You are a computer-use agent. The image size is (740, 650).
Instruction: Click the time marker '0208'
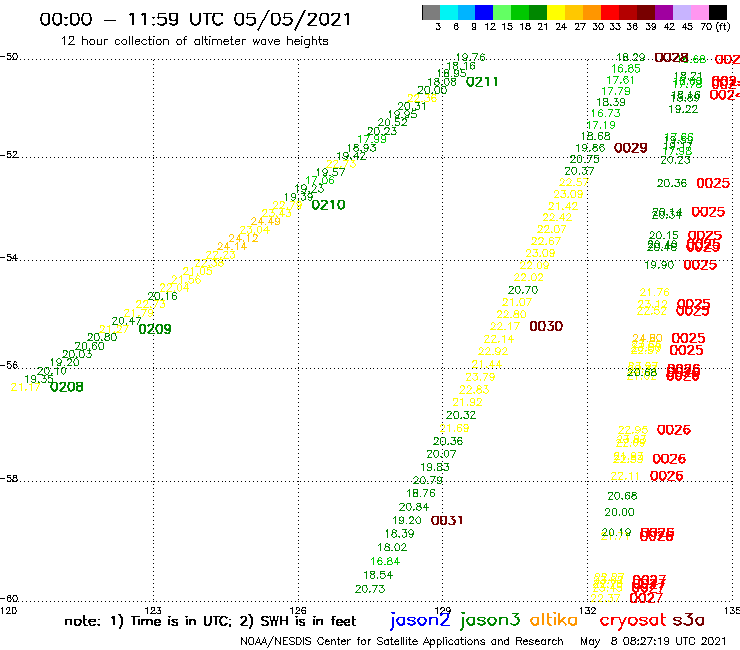coord(67,387)
